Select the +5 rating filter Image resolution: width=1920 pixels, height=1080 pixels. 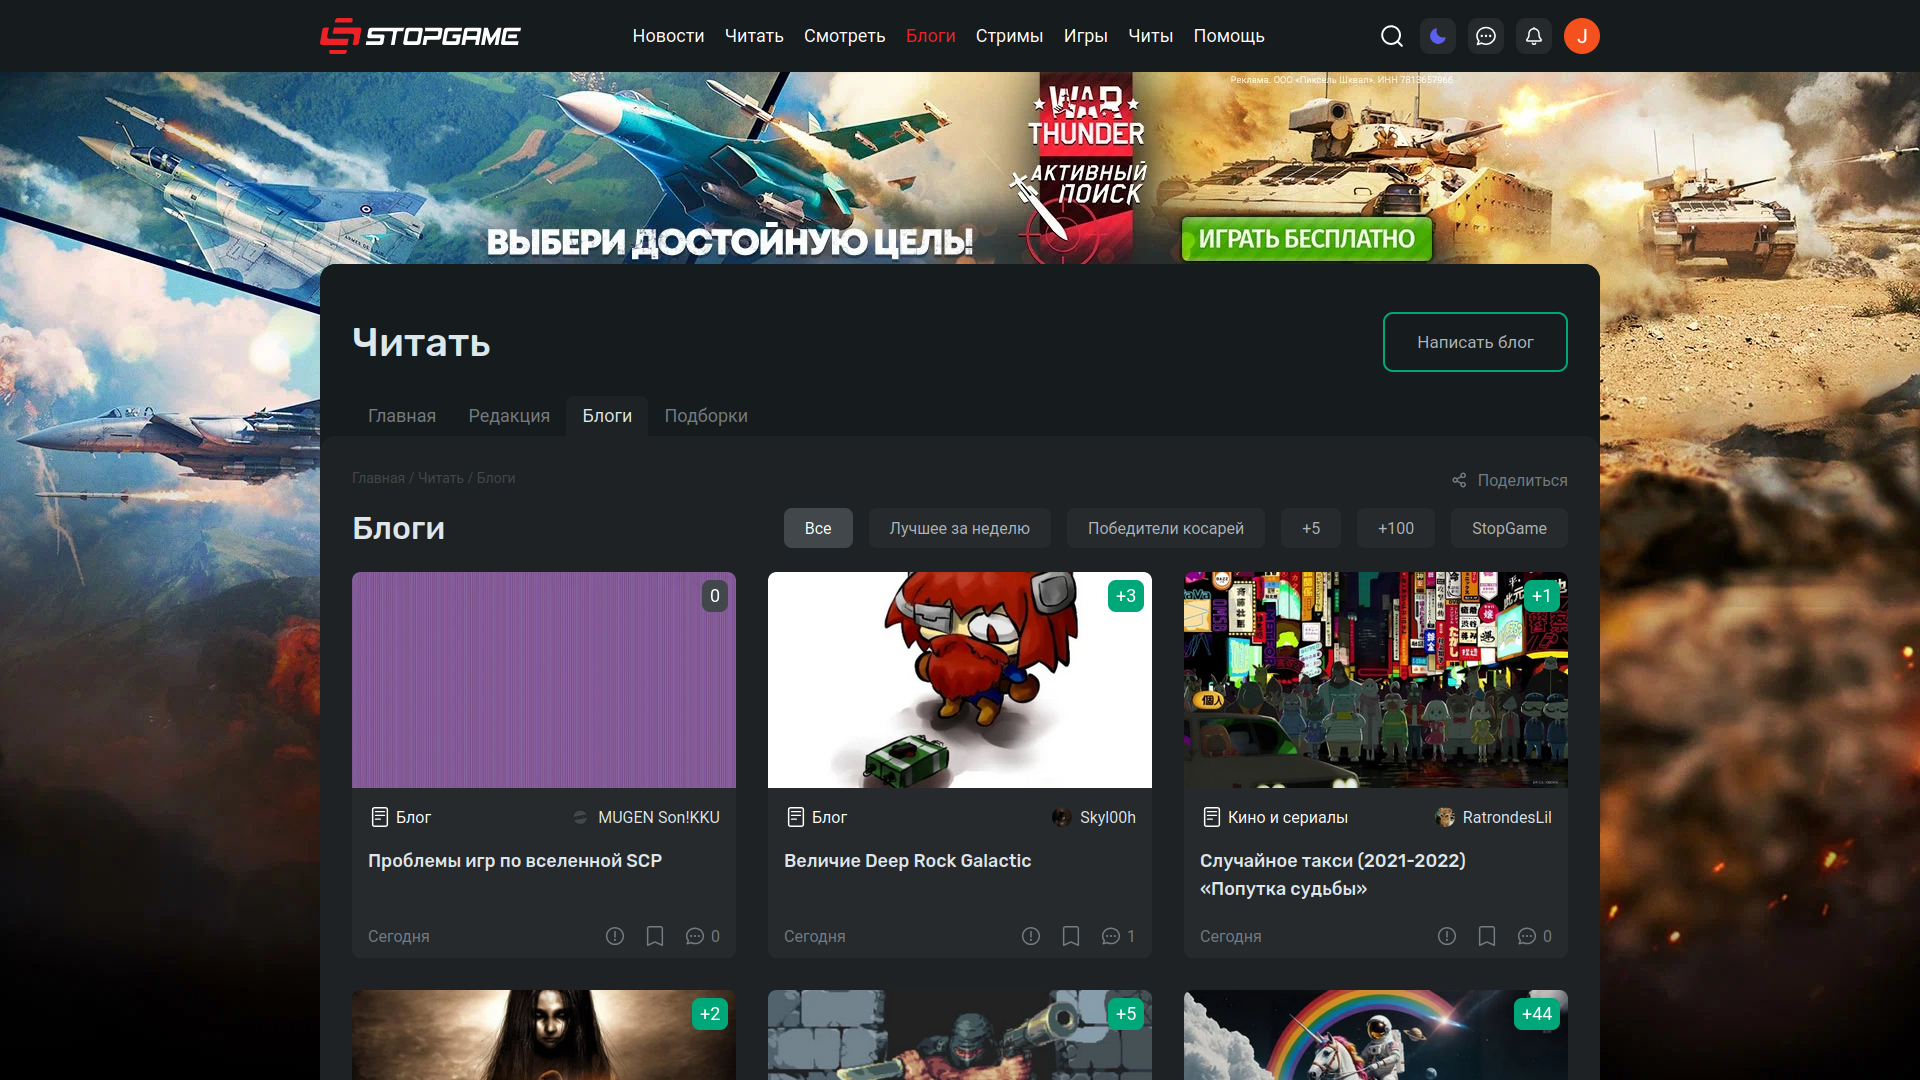point(1311,528)
